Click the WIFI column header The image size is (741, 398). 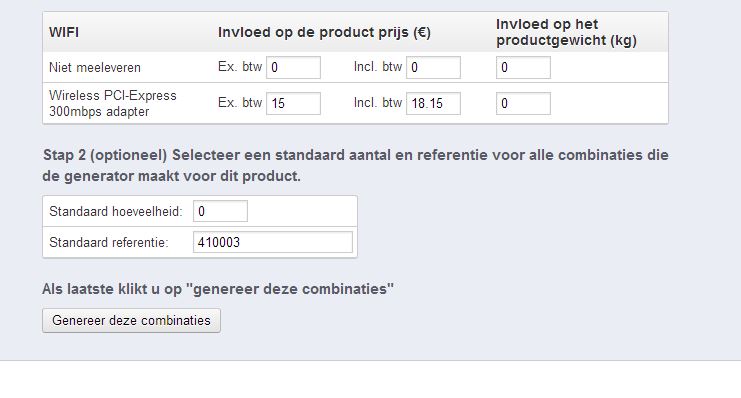pyautogui.click(x=64, y=33)
